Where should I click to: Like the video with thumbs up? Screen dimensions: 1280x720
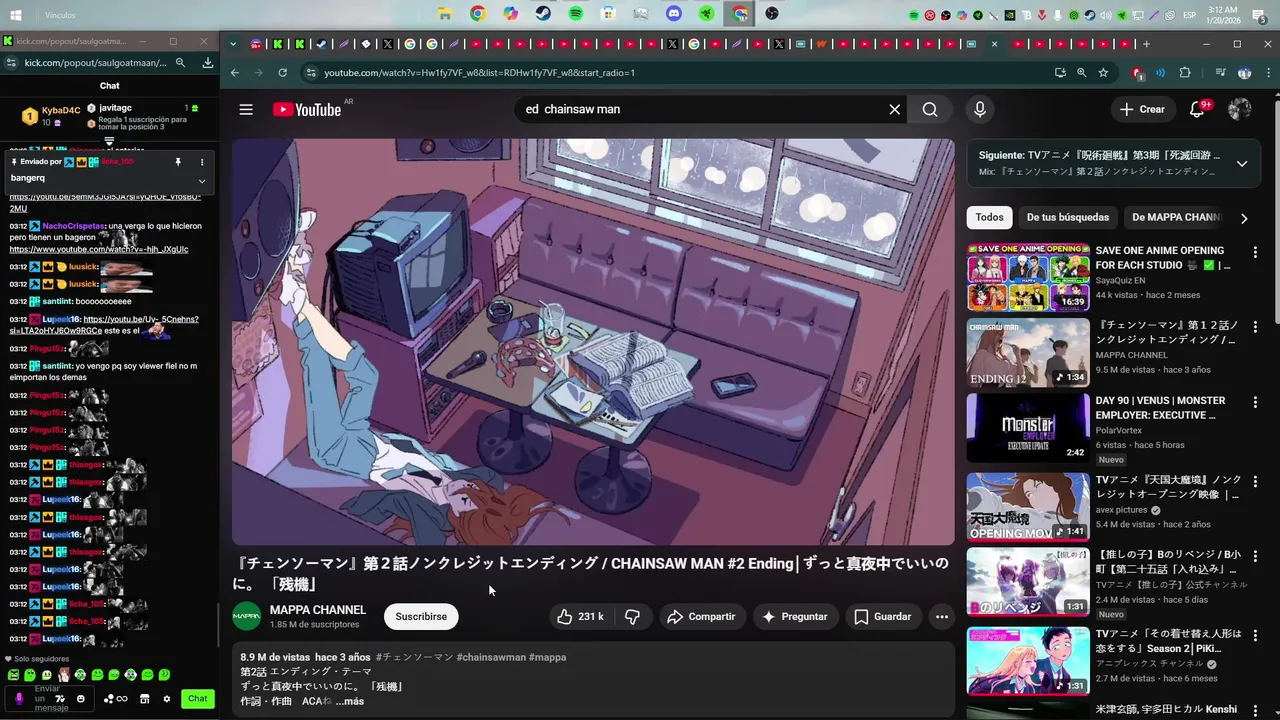[580, 617]
